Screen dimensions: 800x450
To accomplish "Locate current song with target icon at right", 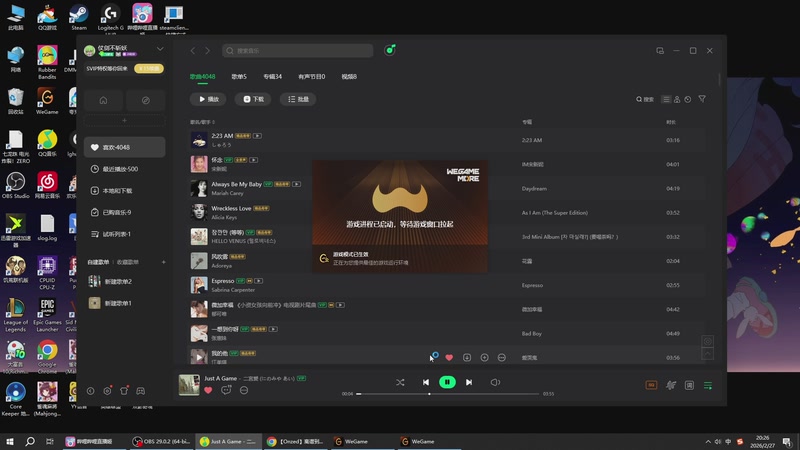I will click(x=708, y=341).
